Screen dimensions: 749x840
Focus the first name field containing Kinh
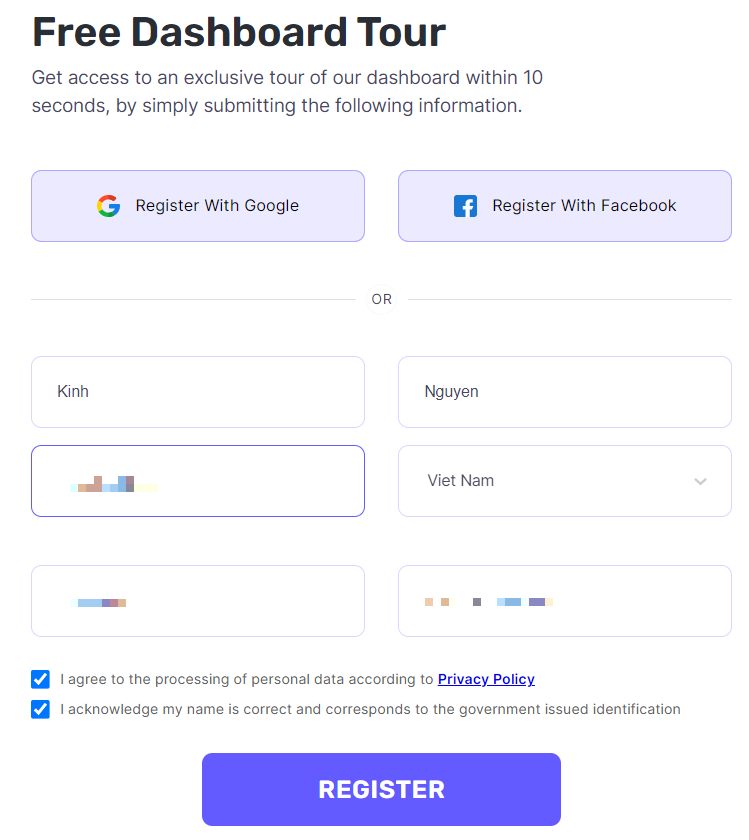[198, 392]
